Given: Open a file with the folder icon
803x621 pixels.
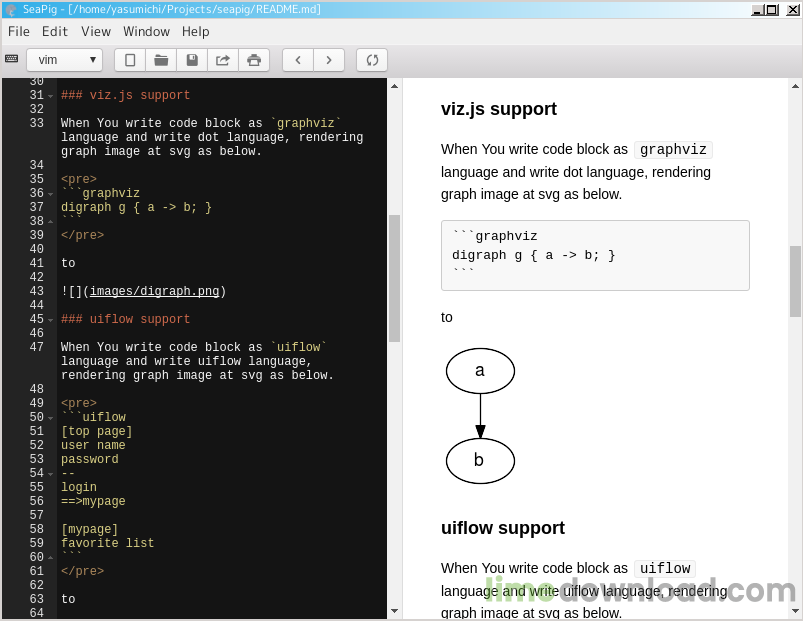Looking at the screenshot, I should (161, 60).
